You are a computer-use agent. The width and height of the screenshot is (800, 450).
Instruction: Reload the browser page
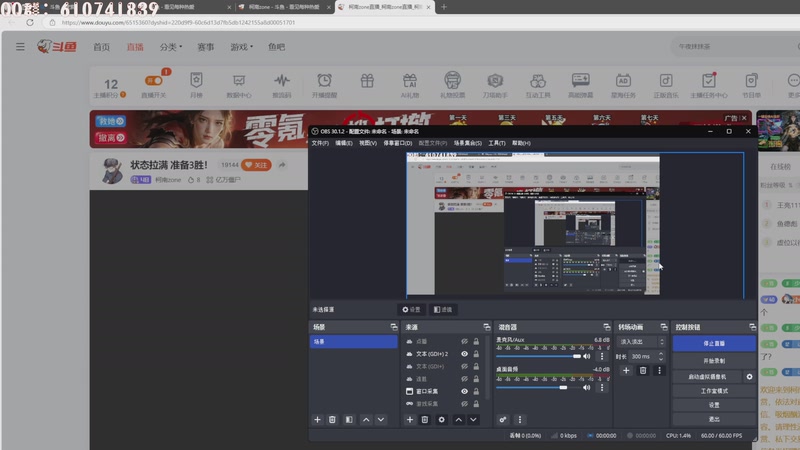[x=30, y=22]
